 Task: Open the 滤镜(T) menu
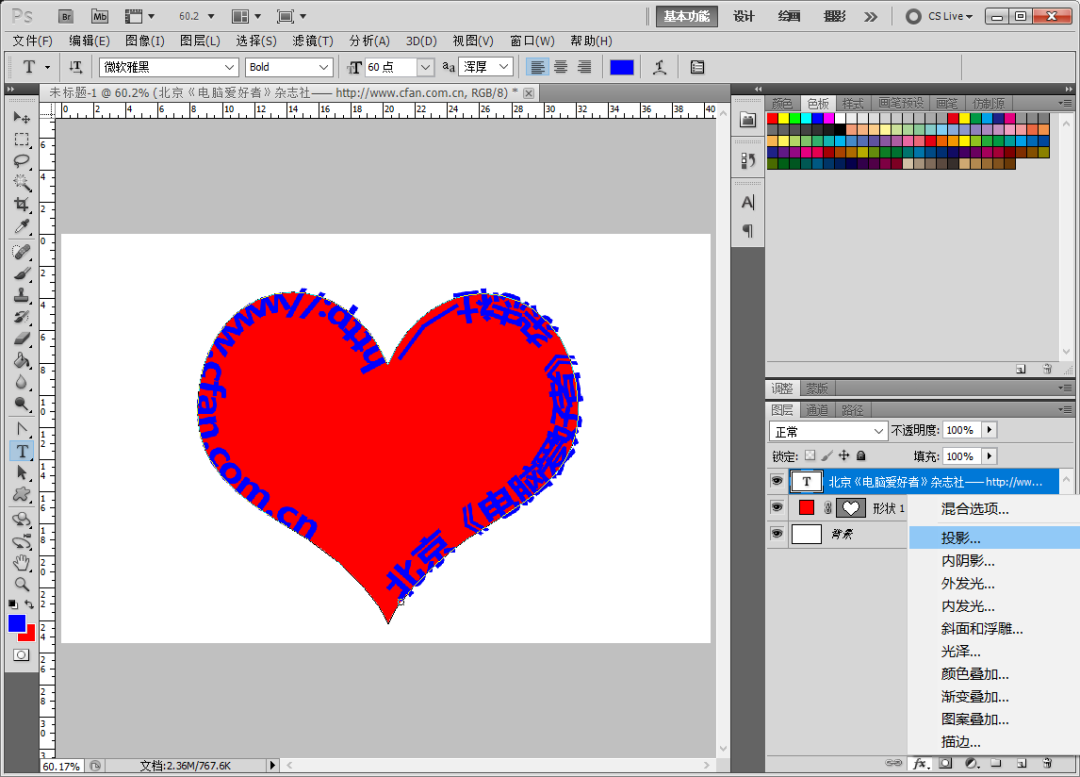tap(313, 41)
